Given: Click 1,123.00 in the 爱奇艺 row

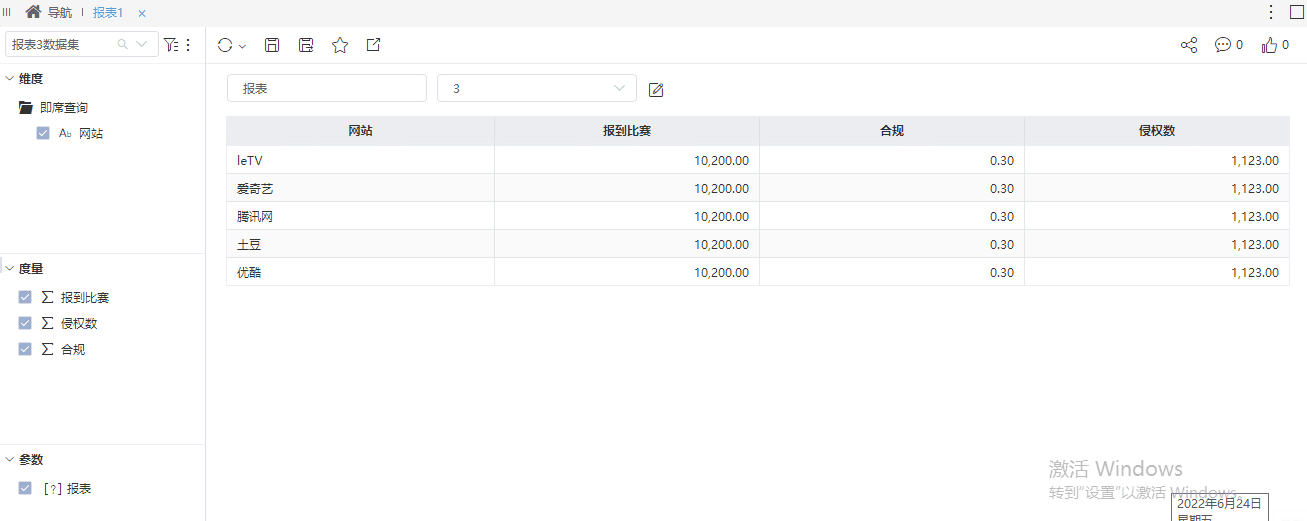Looking at the screenshot, I should (1255, 188).
